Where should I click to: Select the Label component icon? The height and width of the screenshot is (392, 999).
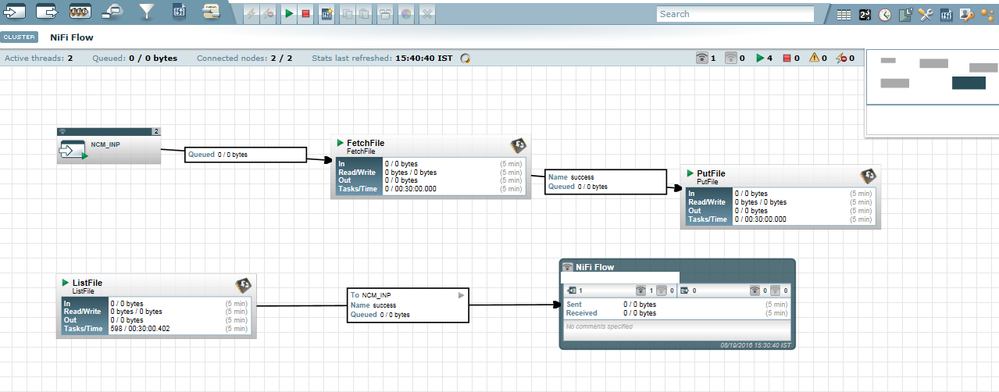pos(211,11)
